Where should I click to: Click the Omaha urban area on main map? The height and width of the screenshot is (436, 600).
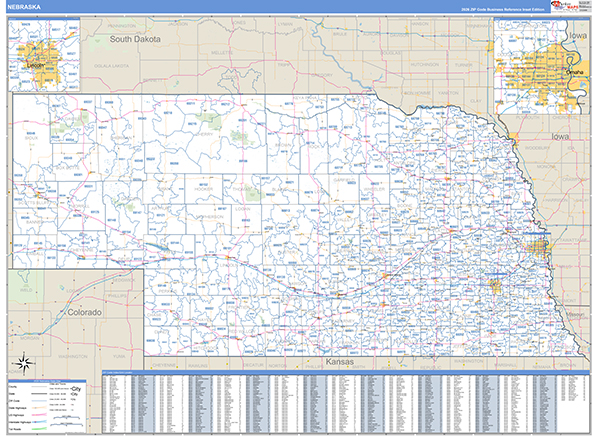(x=539, y=247)
